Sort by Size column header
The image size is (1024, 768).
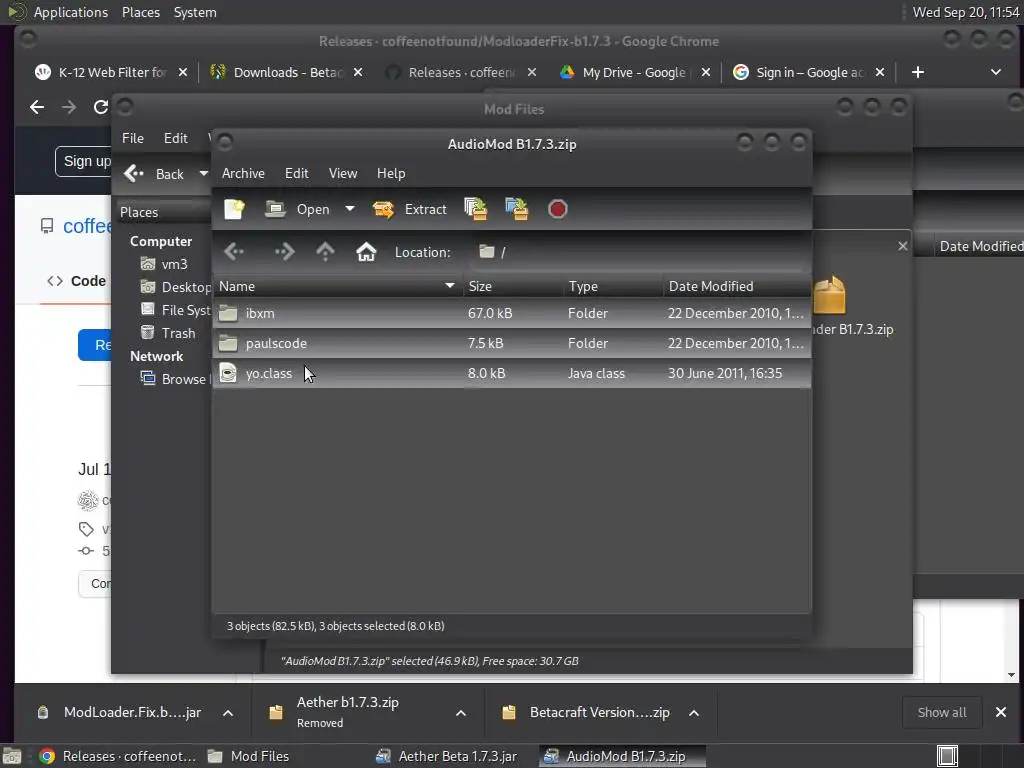coord(513,286)
